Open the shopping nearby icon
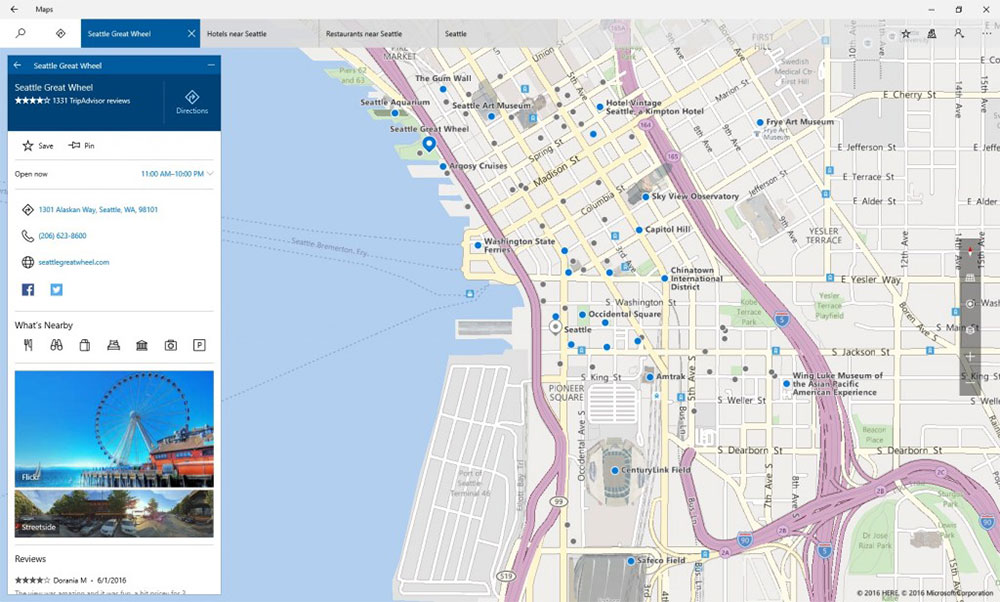This screenshot has width=1000, height=602. (85, 344)
